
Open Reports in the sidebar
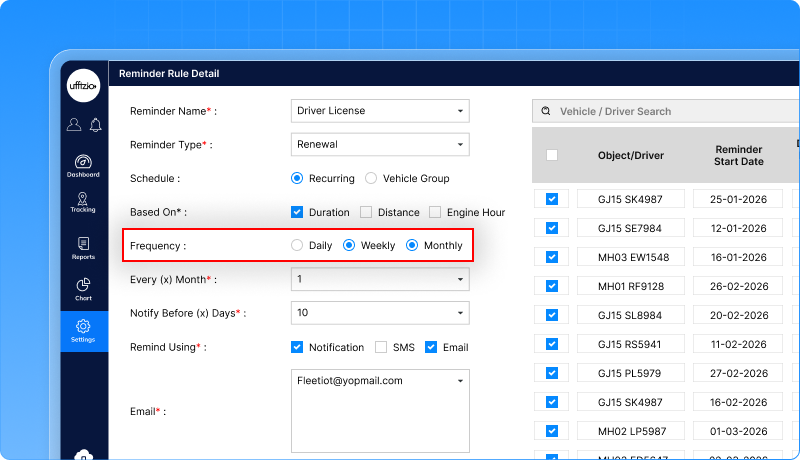[x=83, y=248]
